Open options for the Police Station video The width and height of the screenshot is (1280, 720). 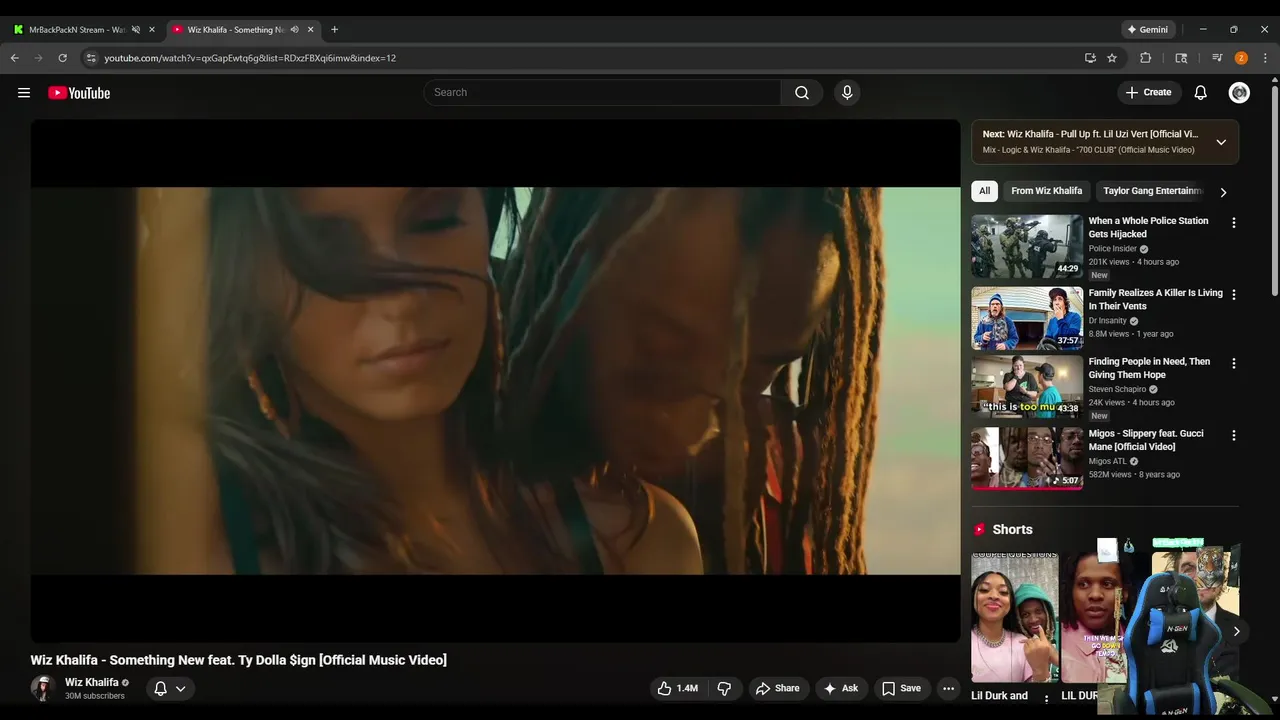1233,223
